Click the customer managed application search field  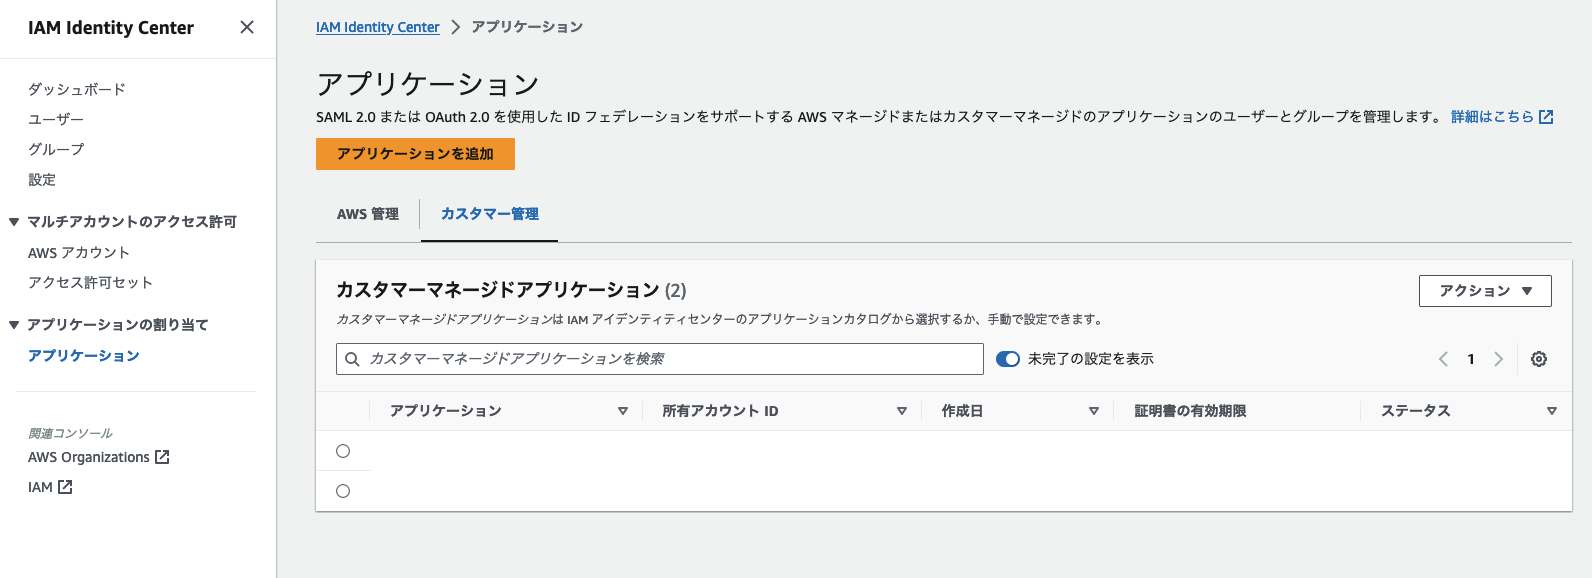pos(660,359)
